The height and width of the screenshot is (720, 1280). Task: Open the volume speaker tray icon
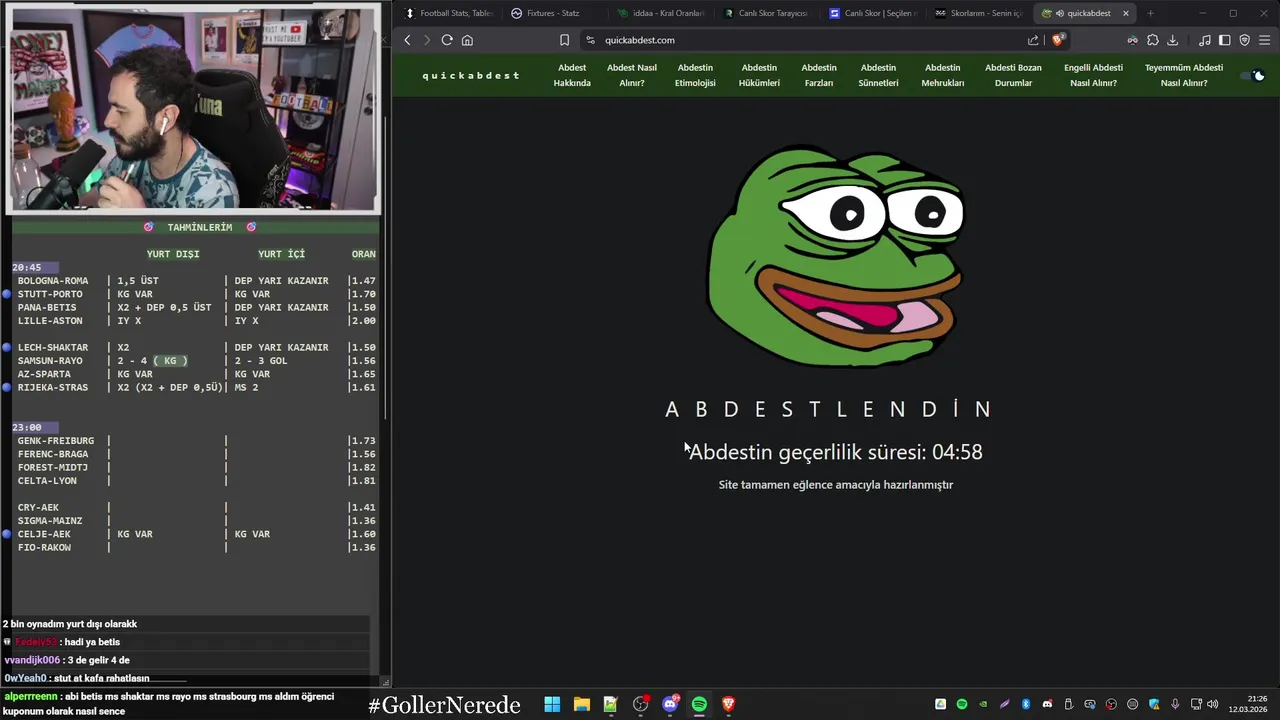coord(1212,704)
